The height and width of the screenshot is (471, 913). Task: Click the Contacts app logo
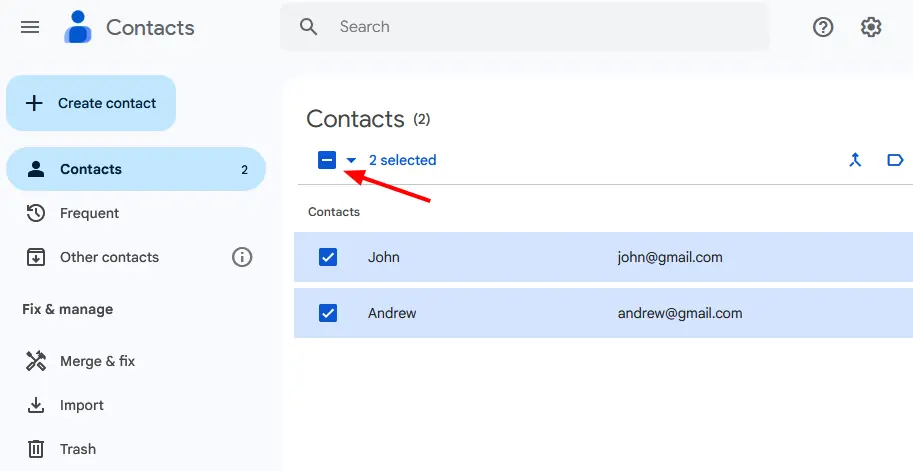tap(78, 27)
